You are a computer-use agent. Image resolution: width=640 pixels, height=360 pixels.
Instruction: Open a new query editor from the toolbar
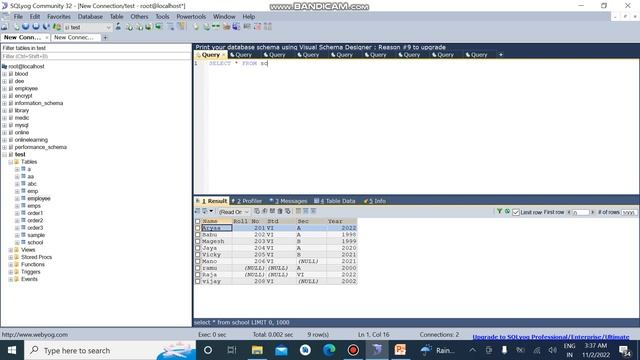click(x=16, y=27)
